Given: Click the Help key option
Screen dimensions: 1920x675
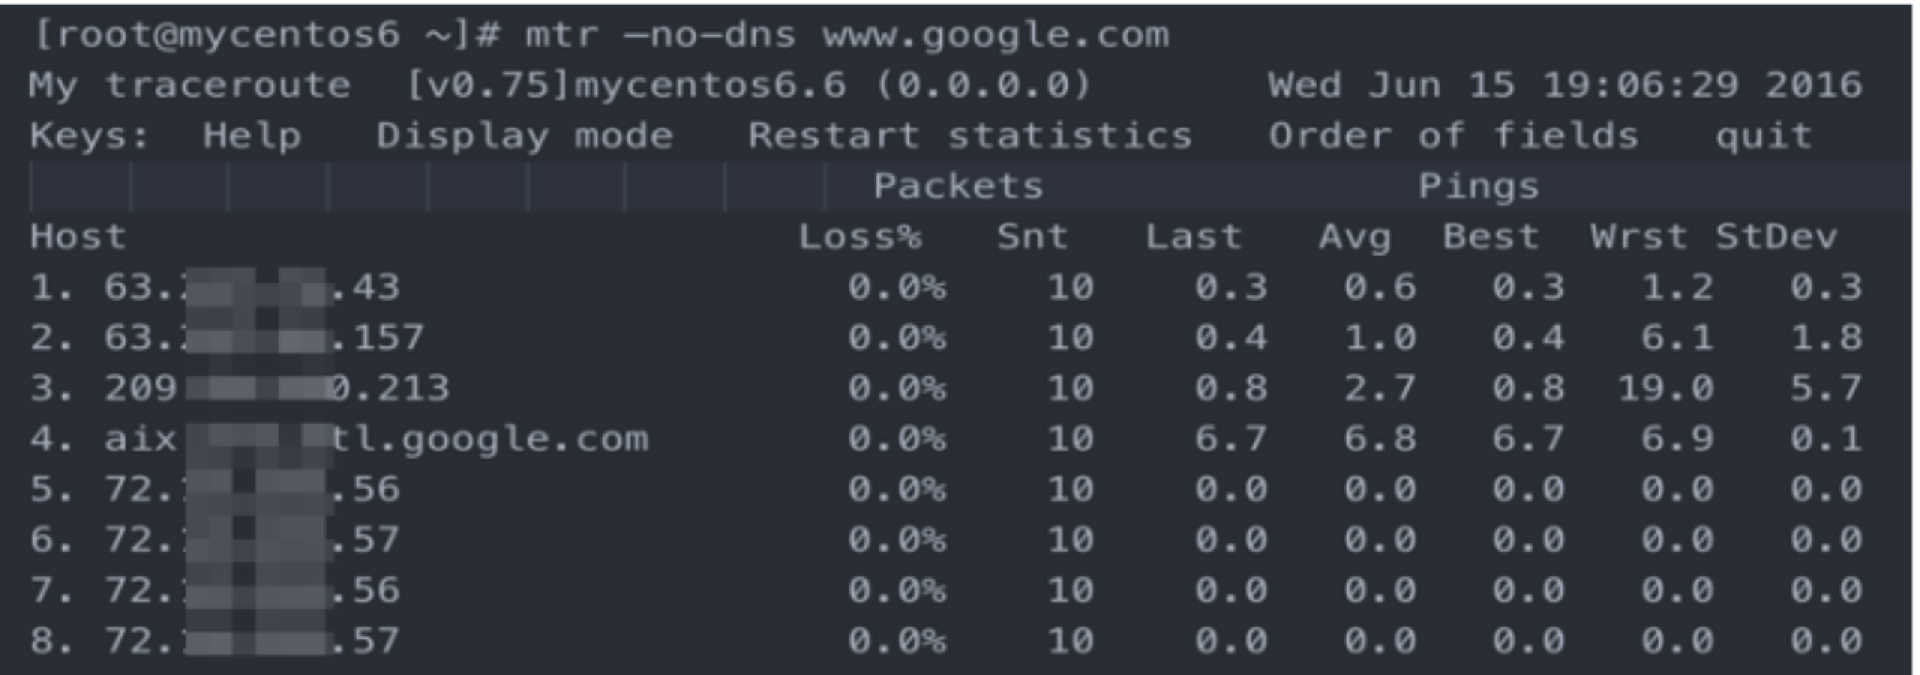Looking at the screenshot, I should pos(251,136).
